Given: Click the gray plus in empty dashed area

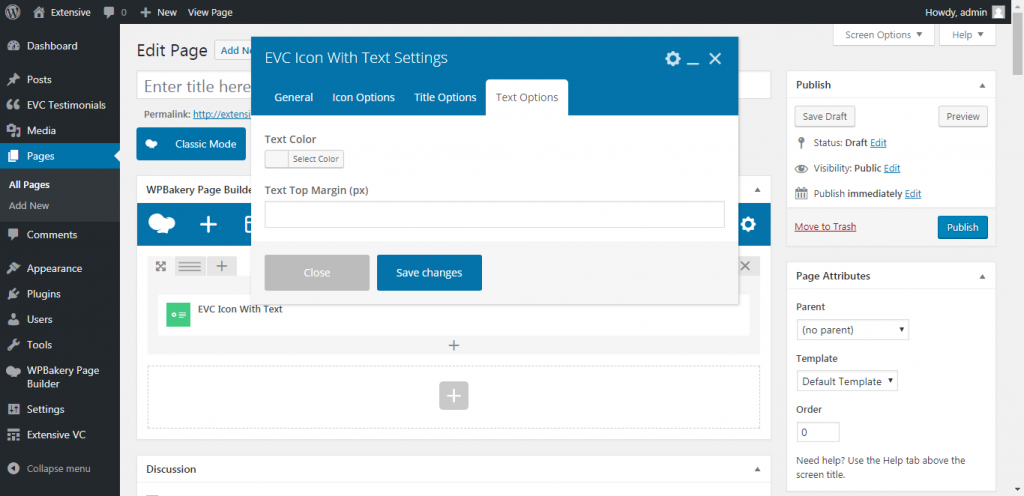Looking at the screenshot, I should 453,396.
